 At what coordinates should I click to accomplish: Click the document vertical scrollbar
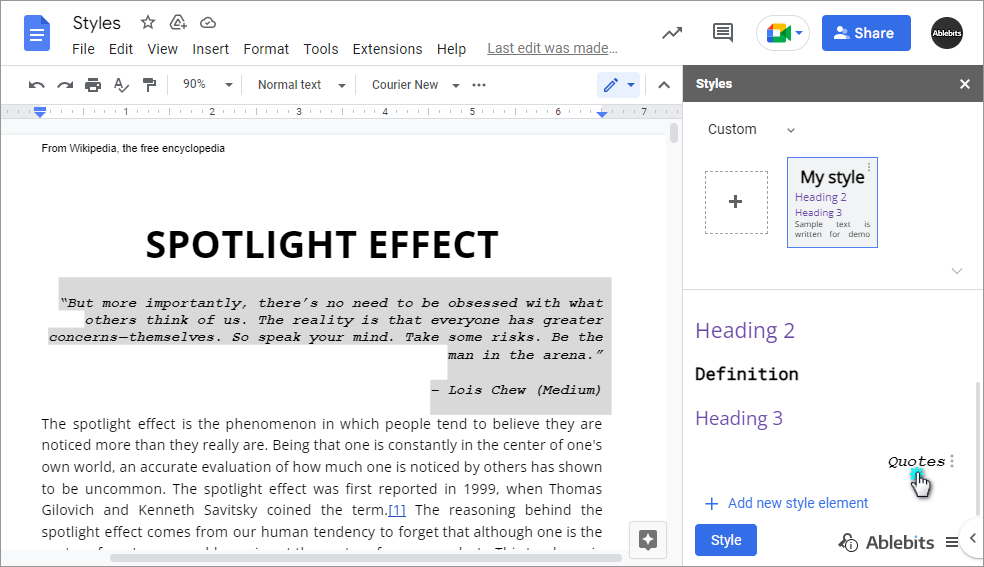pyautogui.click(x=674, y=134)
